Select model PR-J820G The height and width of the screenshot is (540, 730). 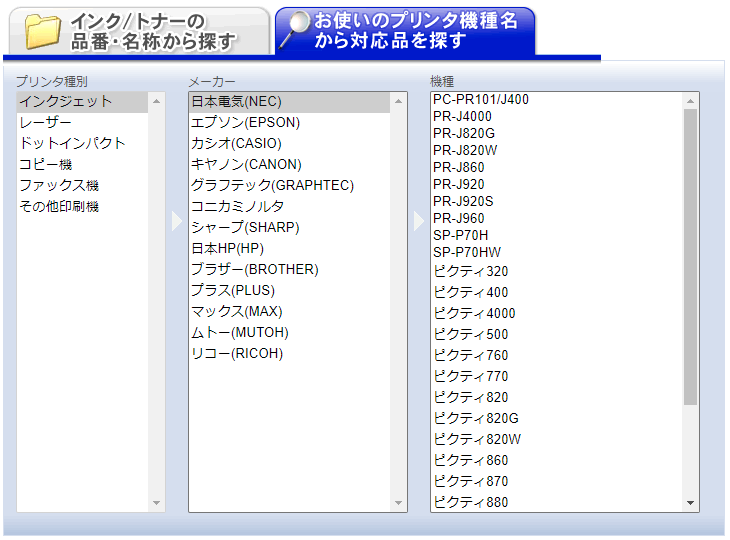coord(556,134)
